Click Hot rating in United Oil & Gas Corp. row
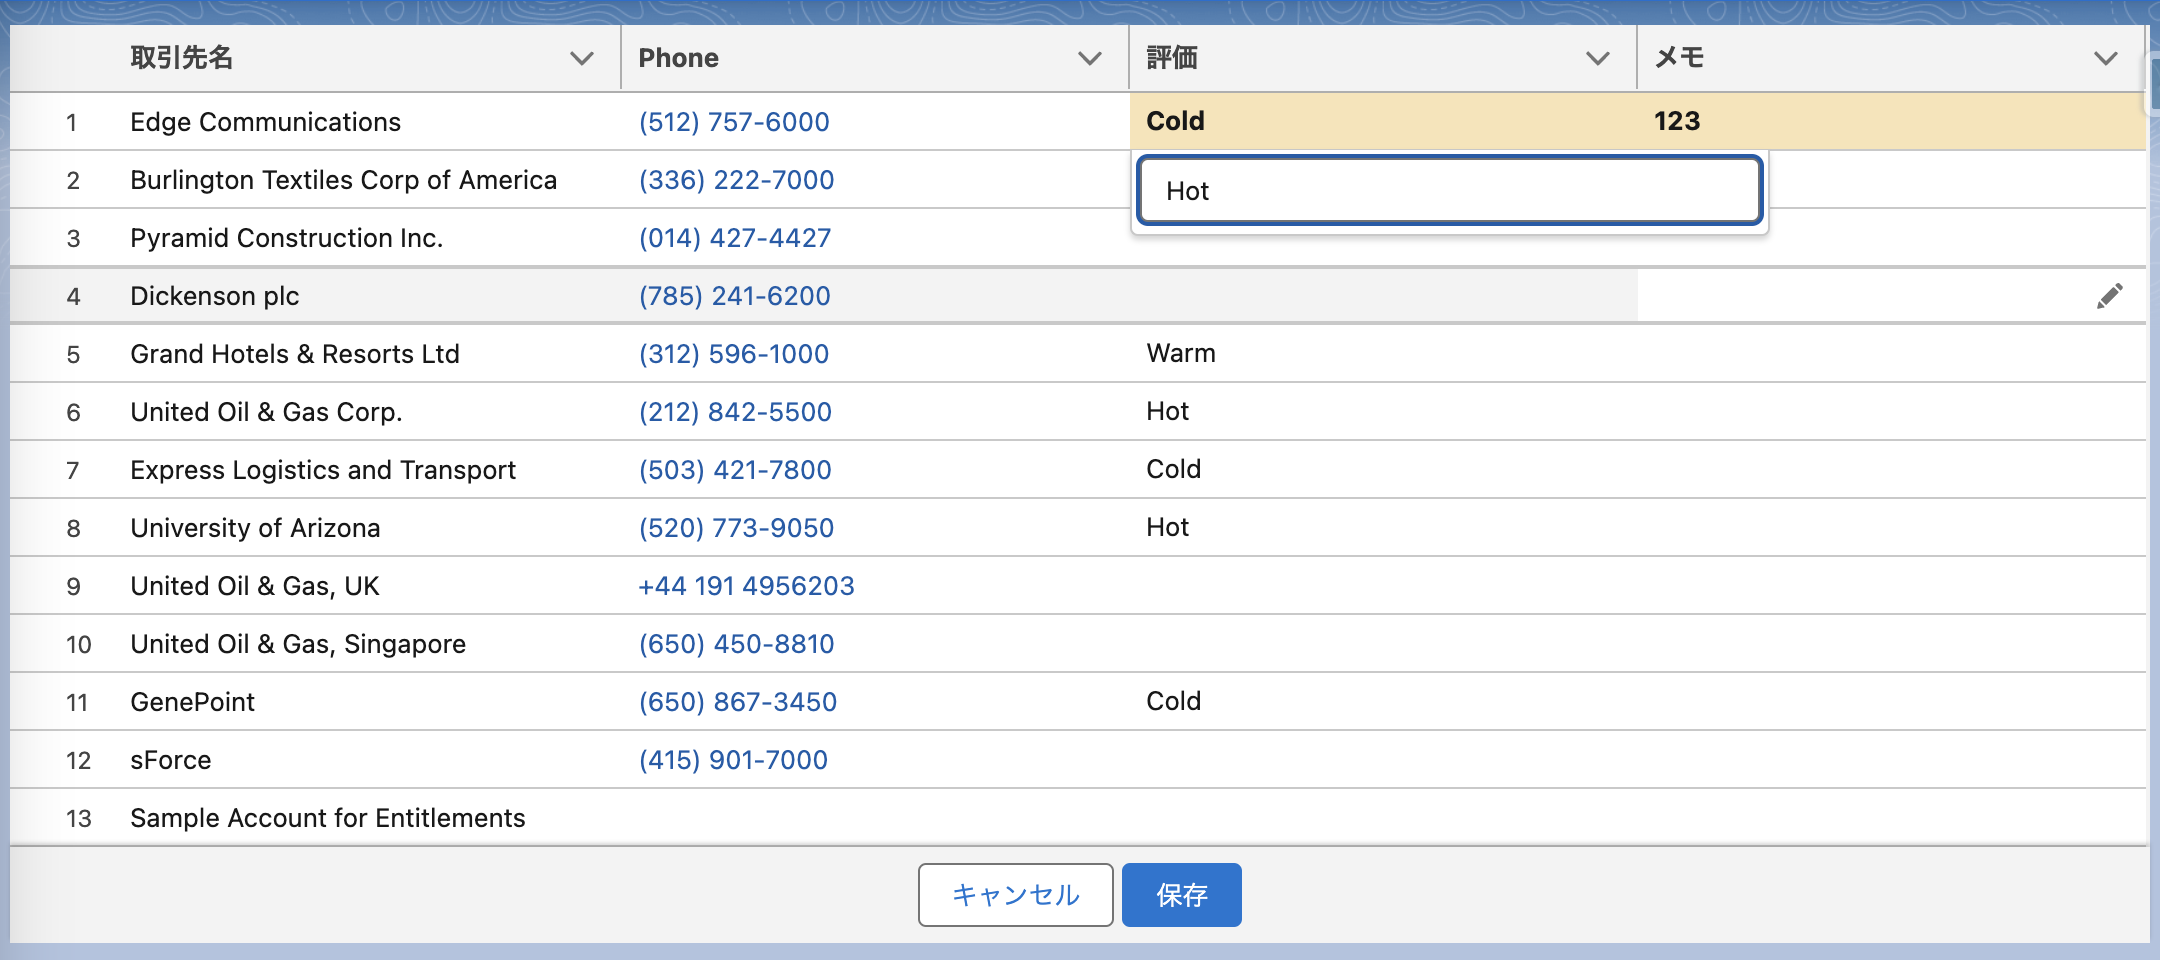Image resolution: width=2160 pixels, height=960 pixels. (x=1167, y=411)
